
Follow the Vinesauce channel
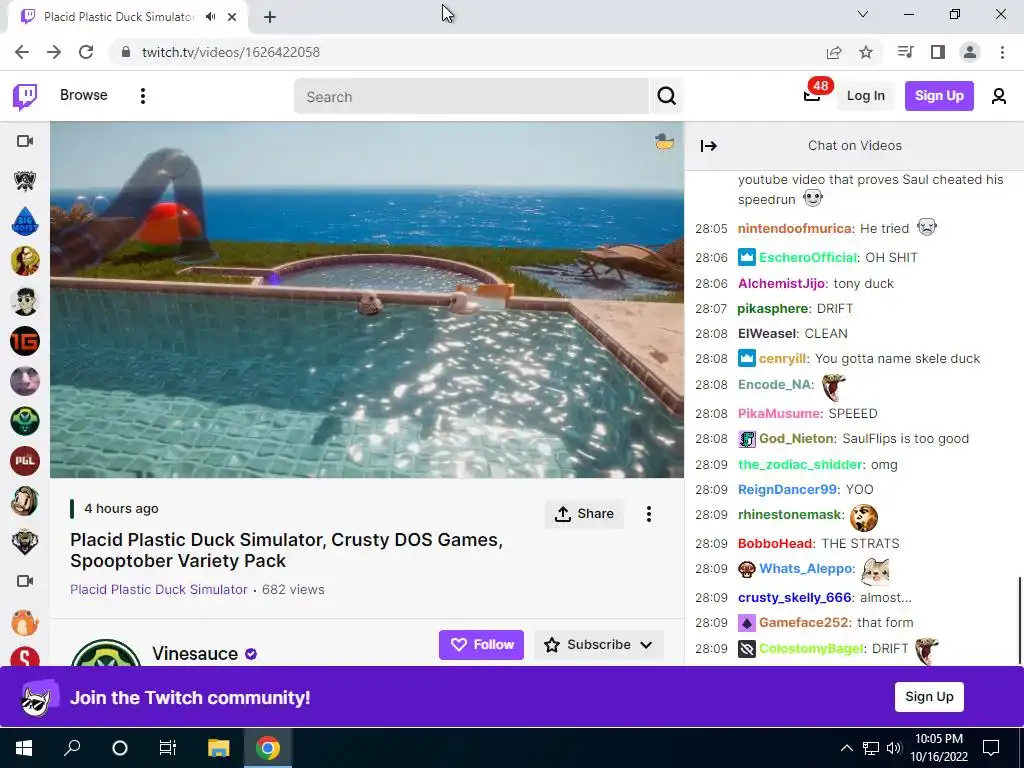481,645
